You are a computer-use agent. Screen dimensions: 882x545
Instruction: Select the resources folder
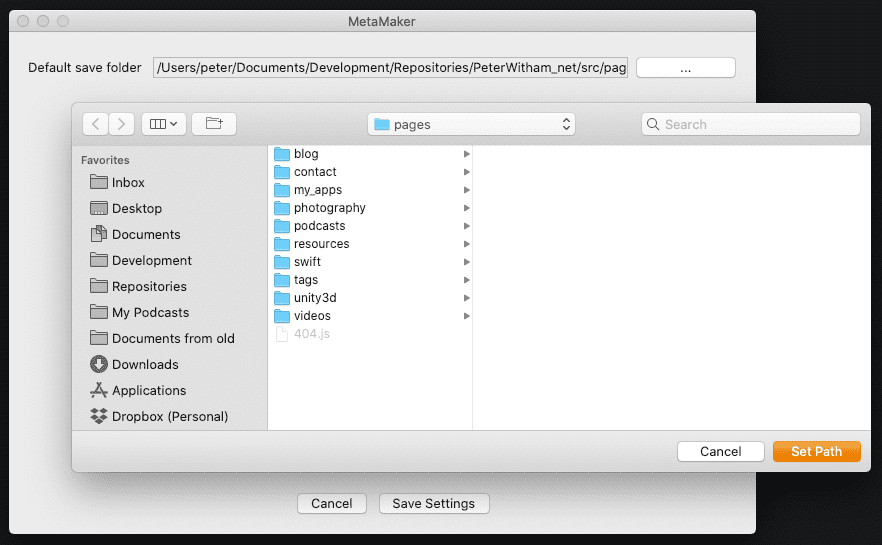pos(371,244)
